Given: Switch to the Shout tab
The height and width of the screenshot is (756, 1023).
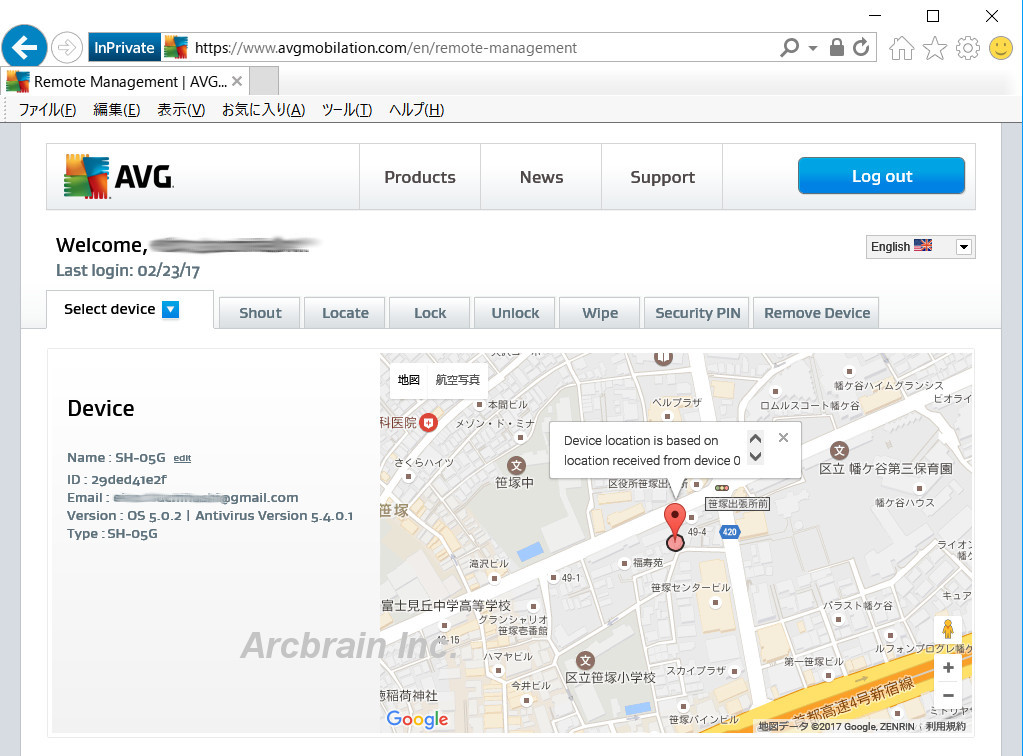Looking at the screenshot, I should pos(260,313).
